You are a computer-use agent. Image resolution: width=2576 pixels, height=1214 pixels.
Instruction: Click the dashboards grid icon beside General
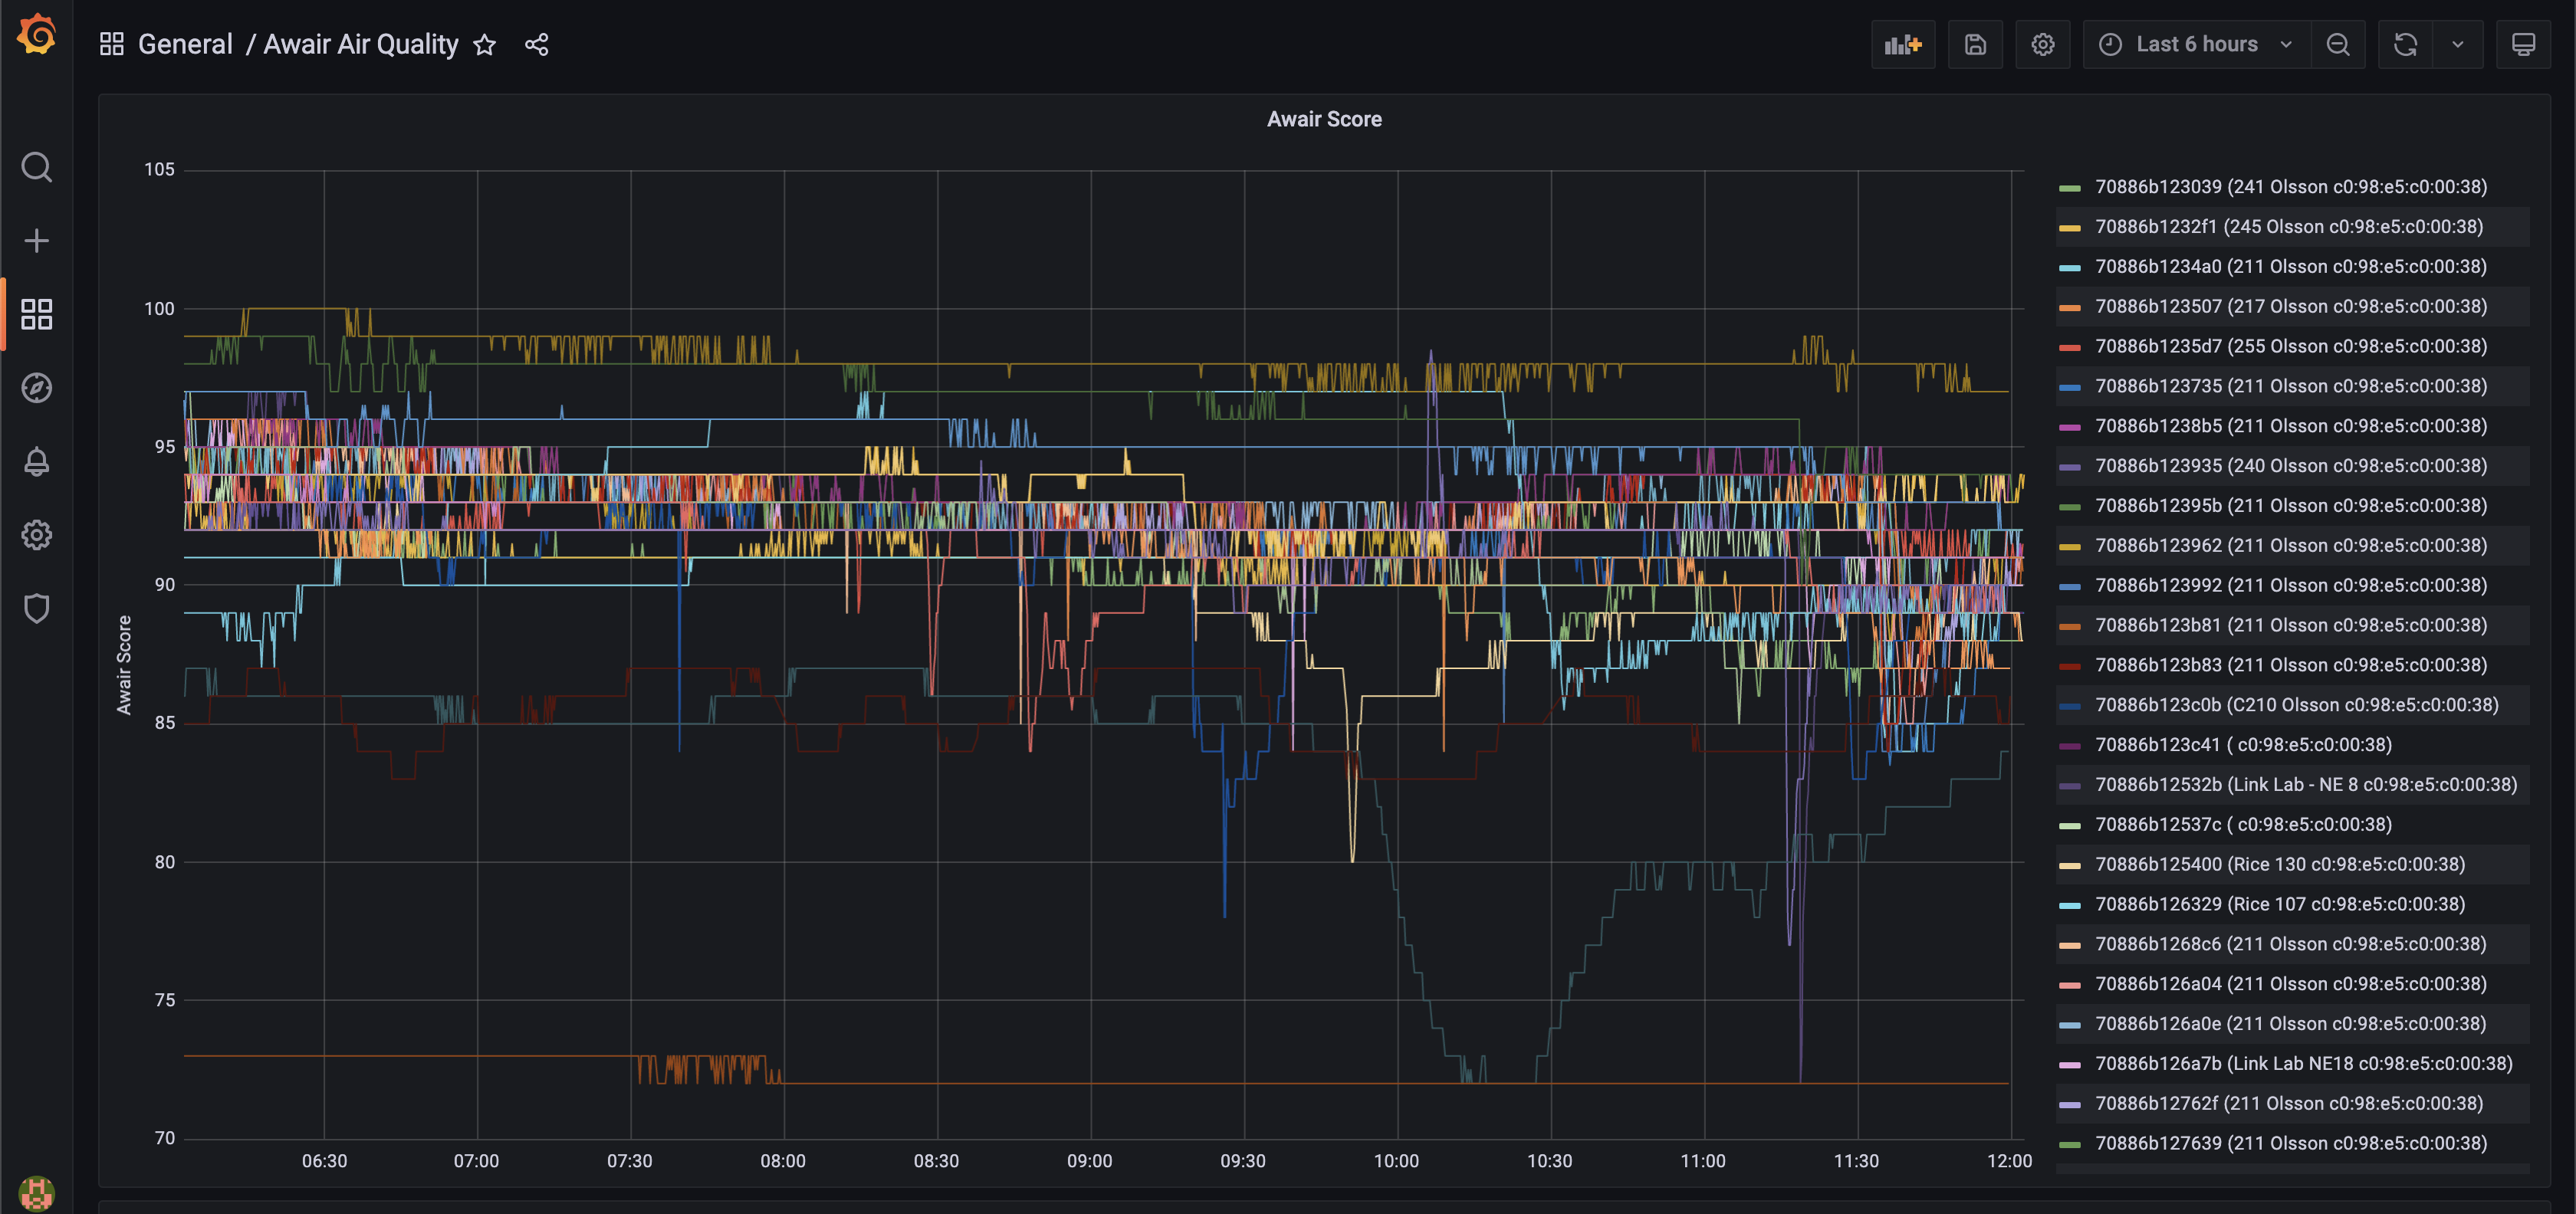click(111, 44)
